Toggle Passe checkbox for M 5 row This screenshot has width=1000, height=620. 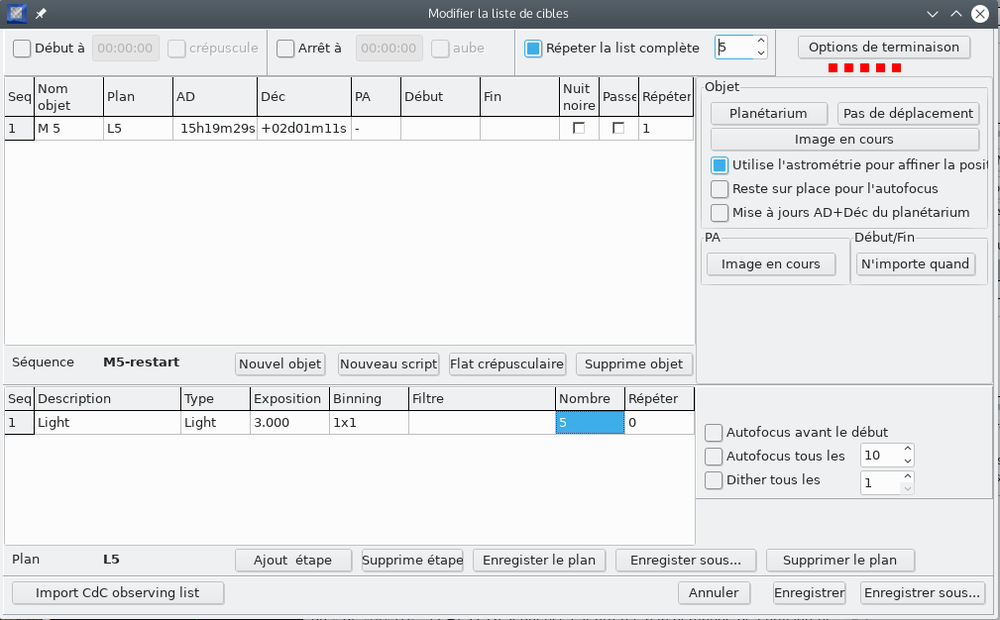pyautogui.click(x=618, y=128)
